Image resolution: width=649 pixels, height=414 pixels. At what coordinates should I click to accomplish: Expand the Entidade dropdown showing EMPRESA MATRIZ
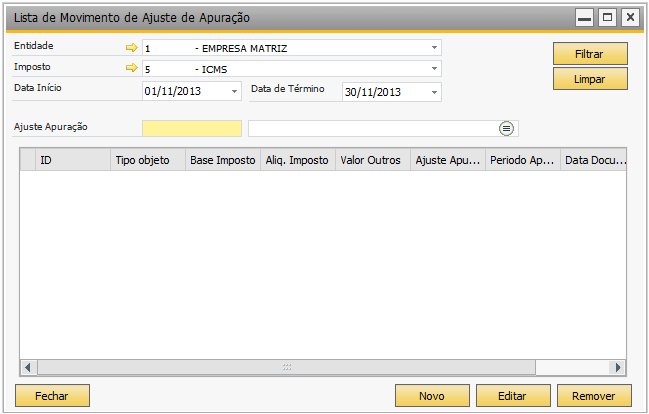point(434,48)
